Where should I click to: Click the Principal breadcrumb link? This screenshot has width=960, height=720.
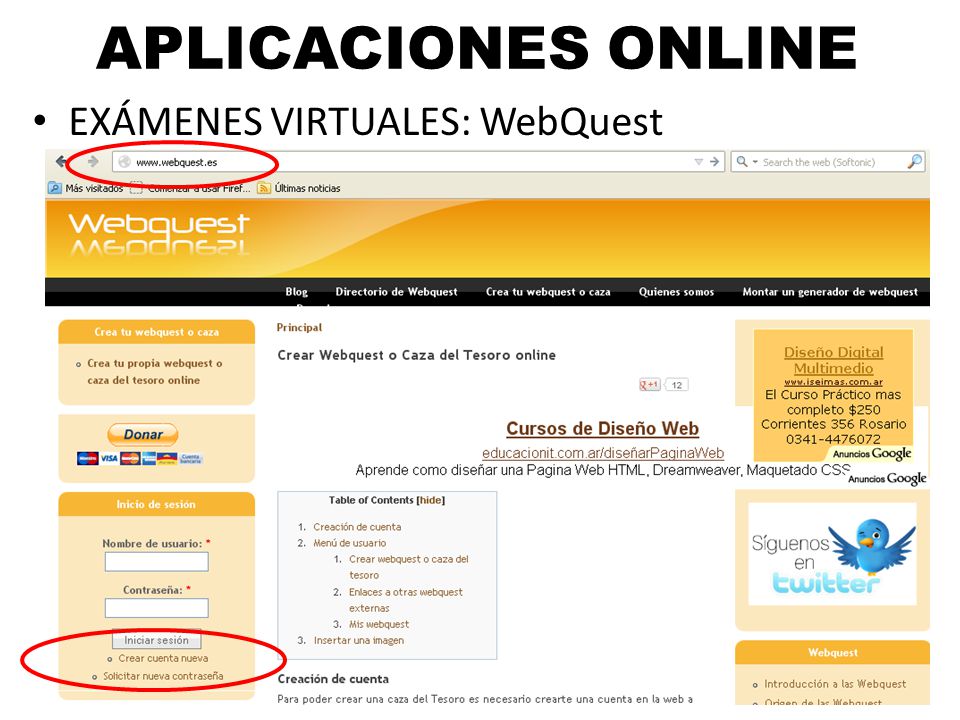(x=299, y=328)
